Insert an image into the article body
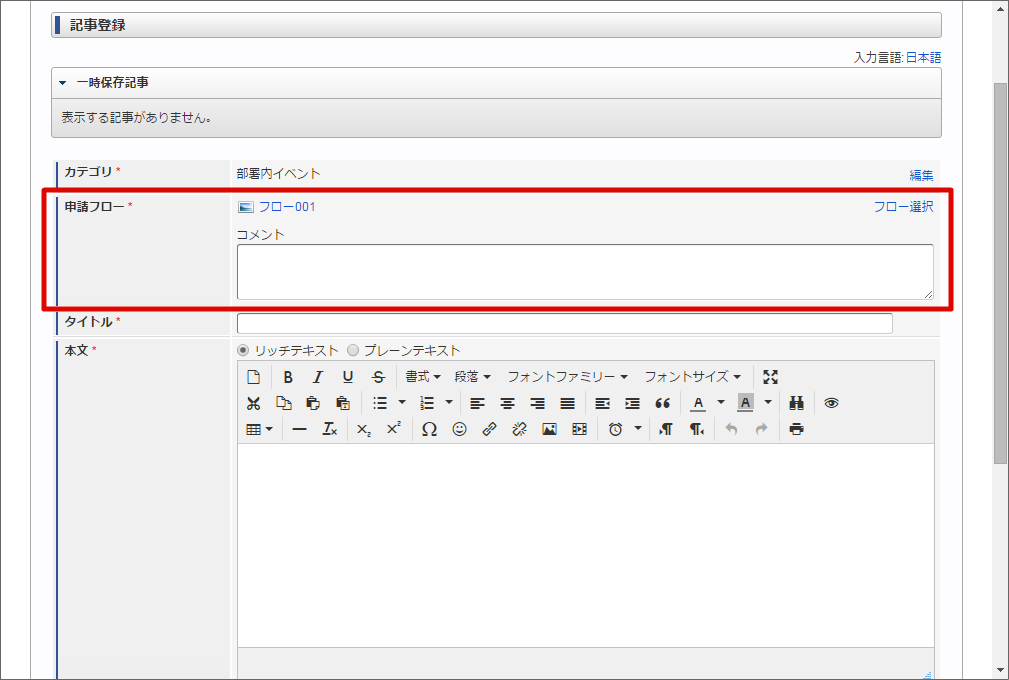Image resolution: width=1009 pixels, height=680 pixels. tap(549, 429)
